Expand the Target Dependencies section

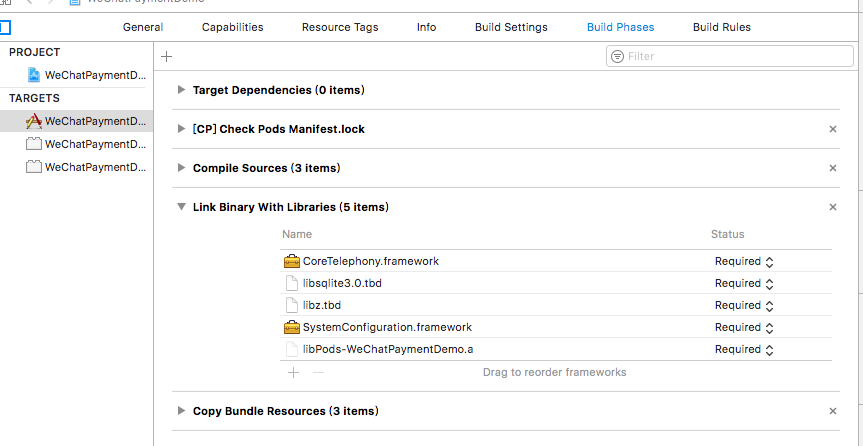[x=181, y=90]
